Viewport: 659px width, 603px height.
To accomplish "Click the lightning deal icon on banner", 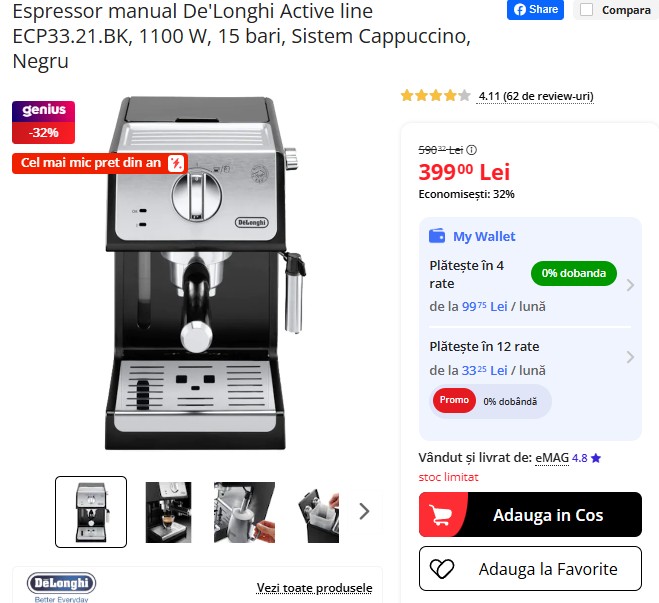I will pos(176,163).
